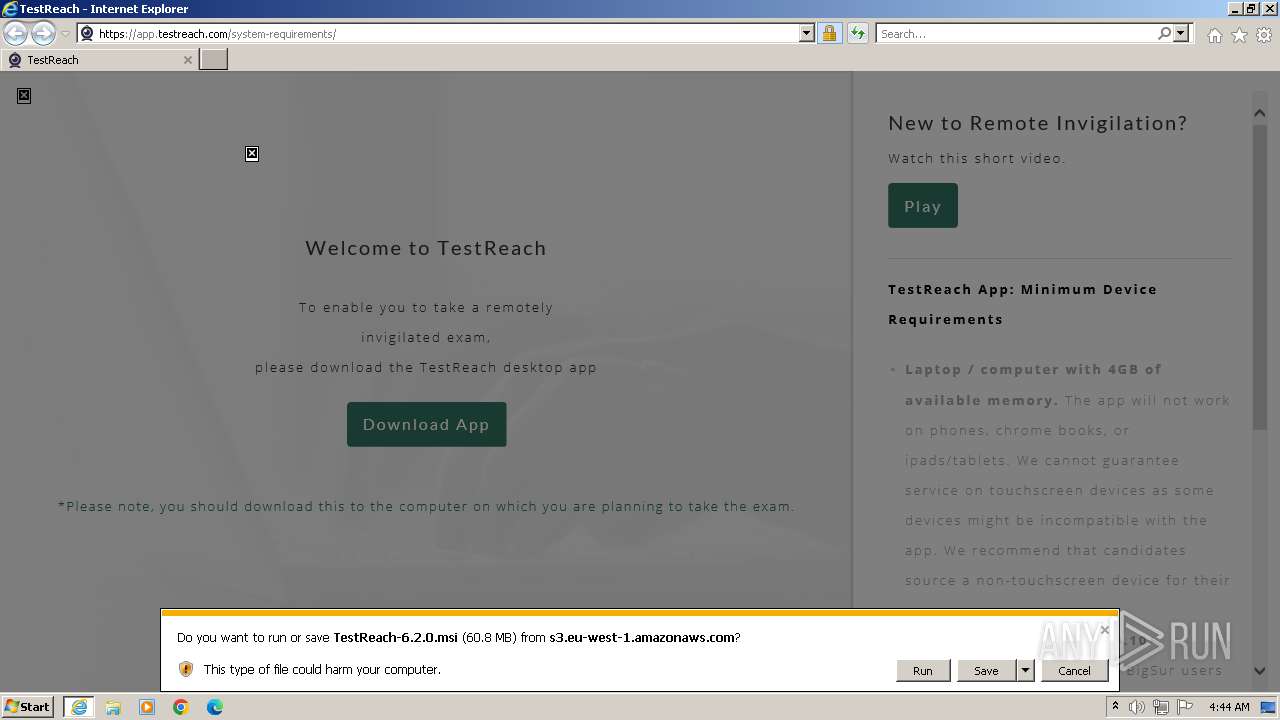Click the TestReach-6.2.0.msi file name
The width and height of the screenshot is (1280, 720).
(395, 637)
